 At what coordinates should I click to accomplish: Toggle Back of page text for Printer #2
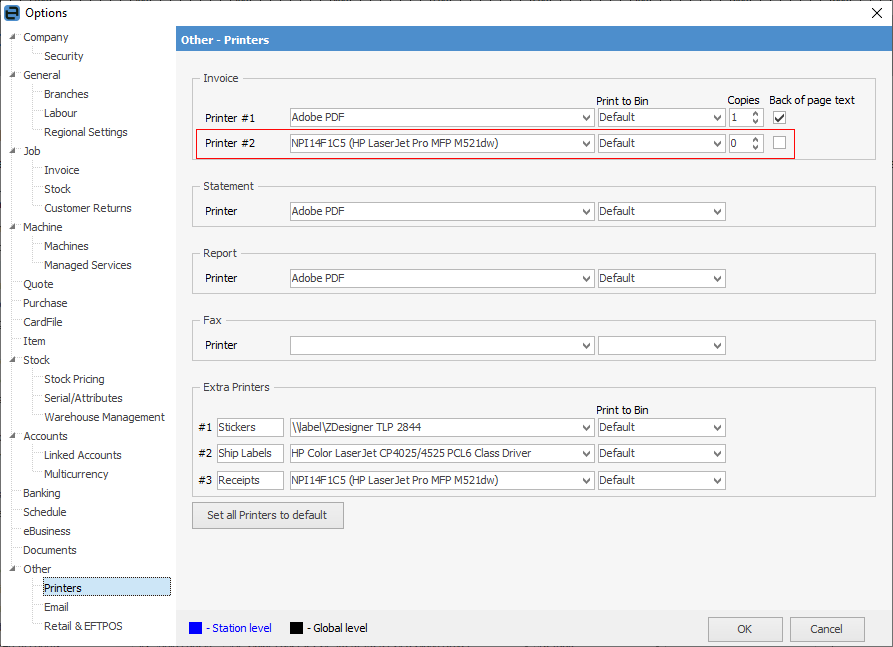point(779,143)
